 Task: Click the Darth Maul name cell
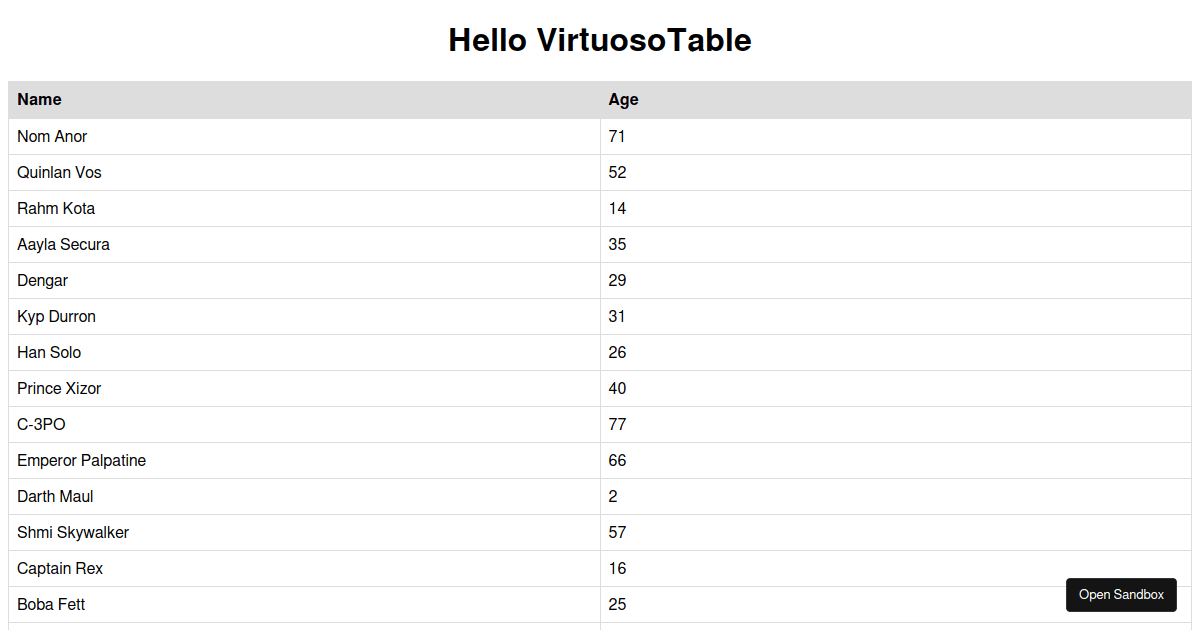click(x=54, y=496)
